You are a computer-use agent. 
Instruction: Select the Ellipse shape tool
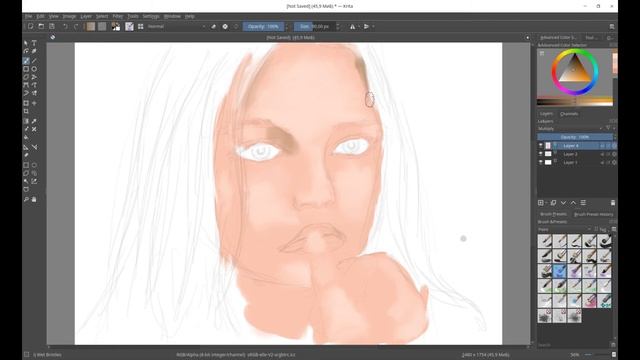click(x=34, y=69)
